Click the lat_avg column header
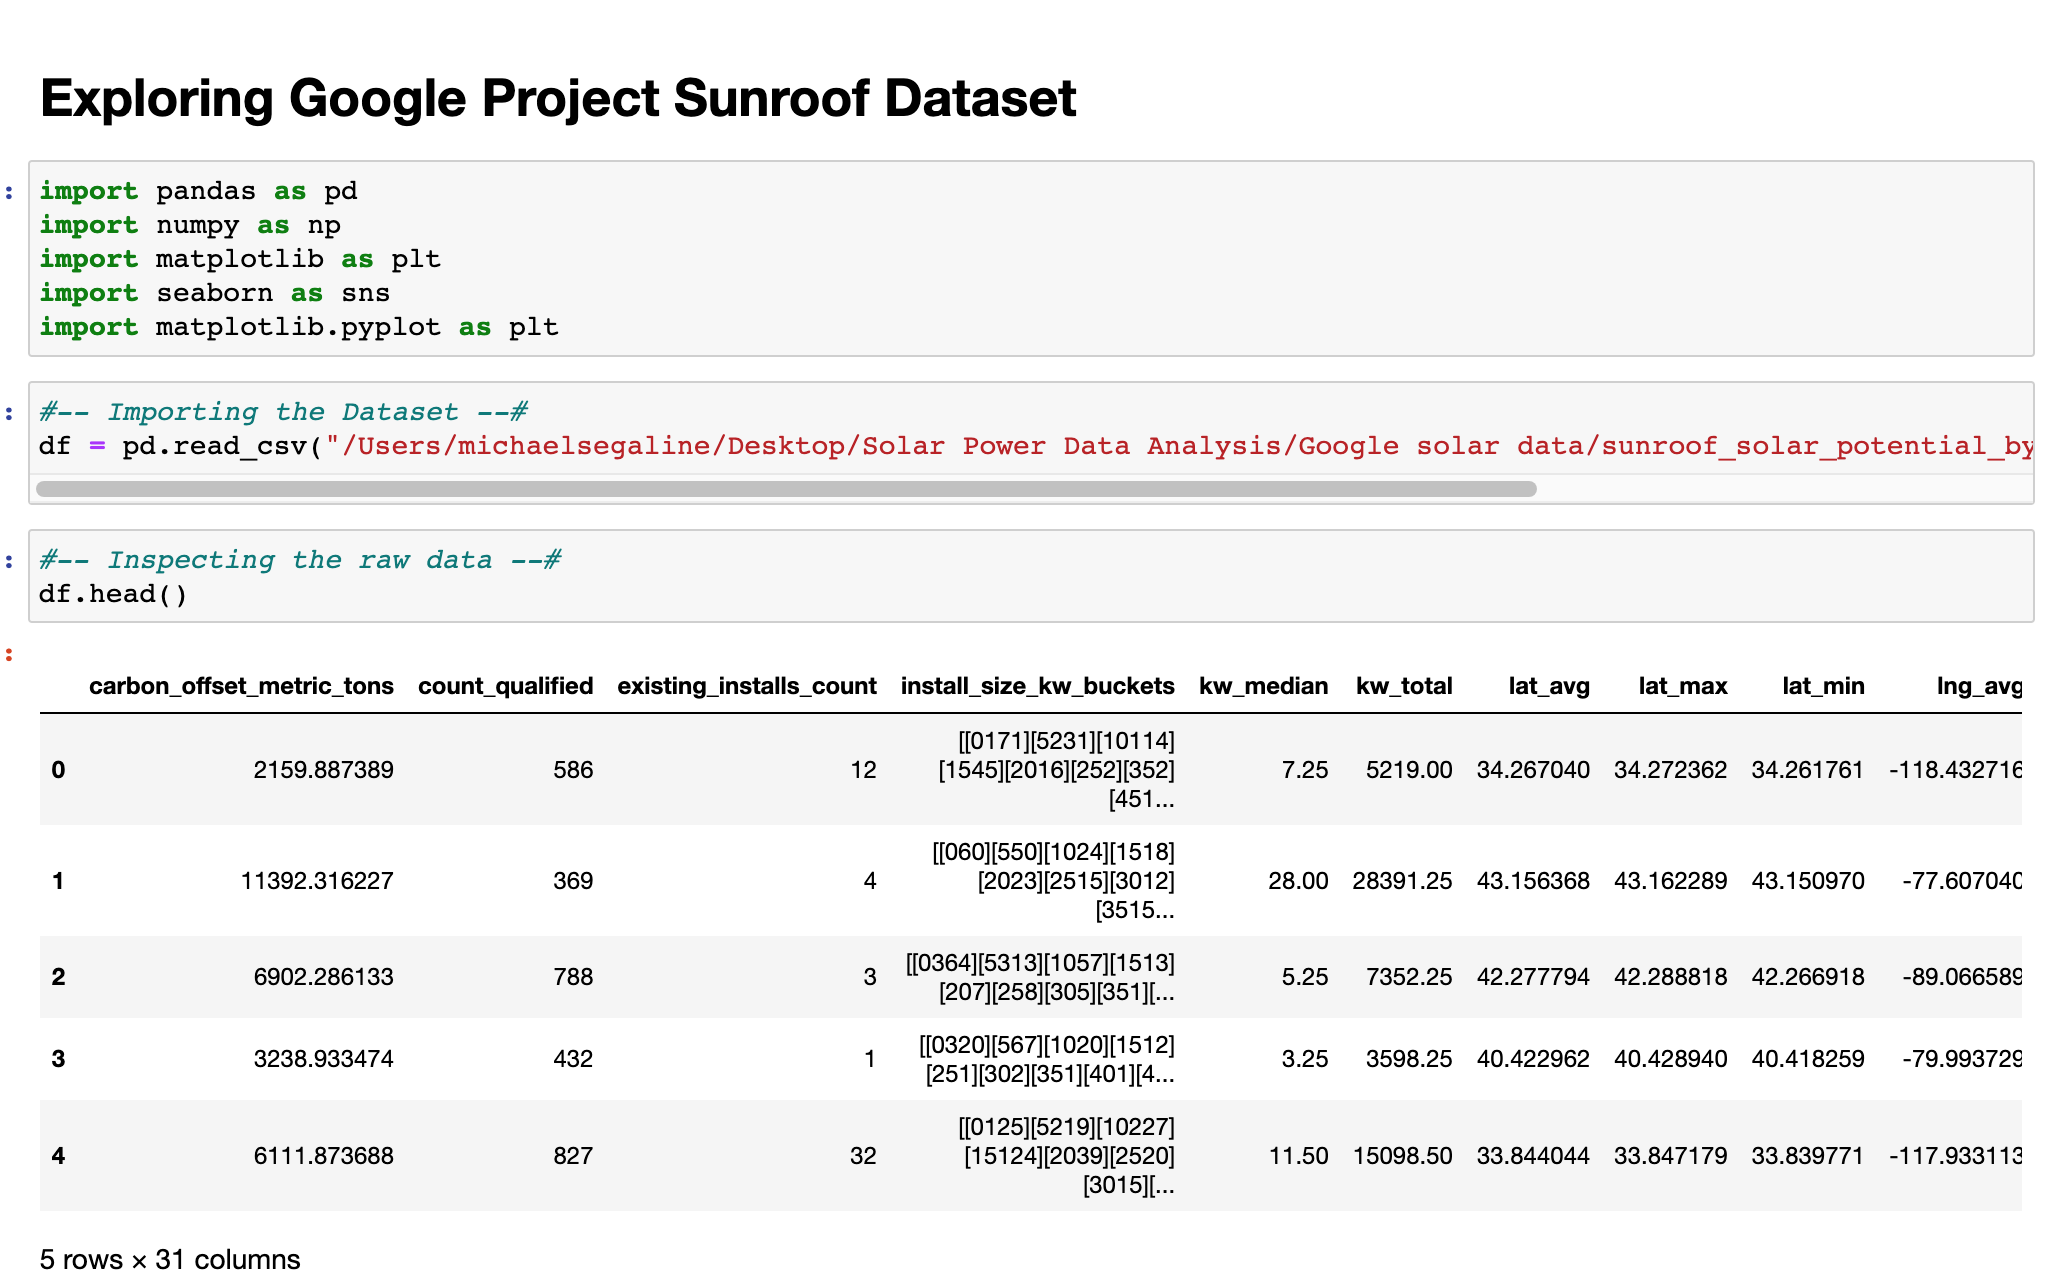This screenshot has height=1288, width=2062. 1549,686
